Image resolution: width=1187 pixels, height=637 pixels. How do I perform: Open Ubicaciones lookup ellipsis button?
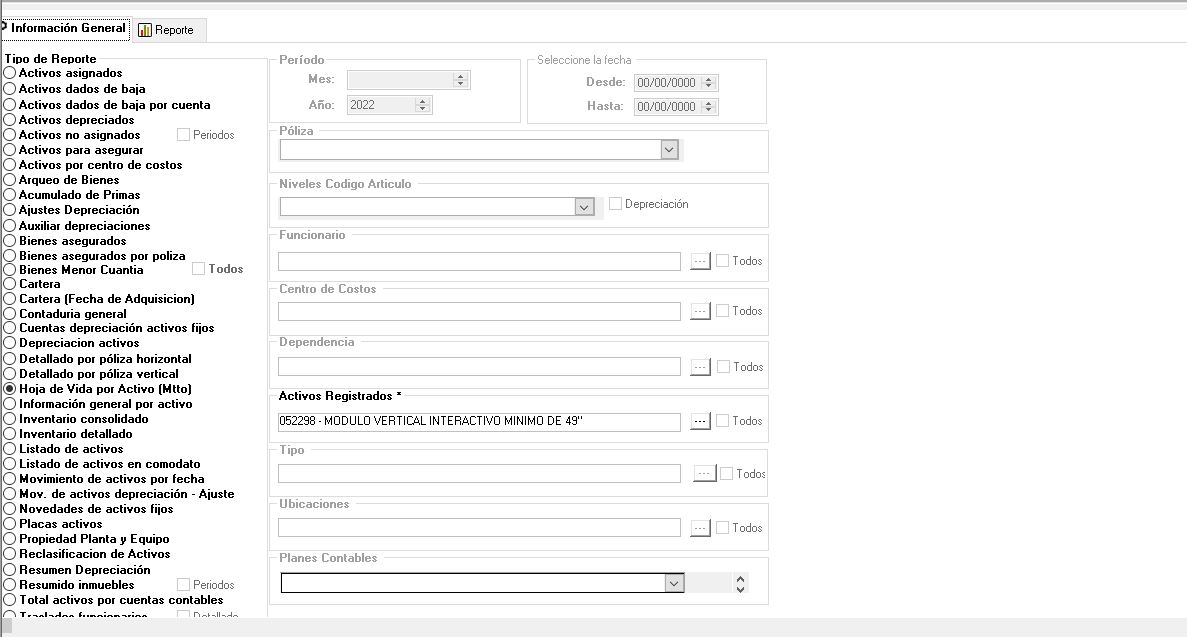700,527
